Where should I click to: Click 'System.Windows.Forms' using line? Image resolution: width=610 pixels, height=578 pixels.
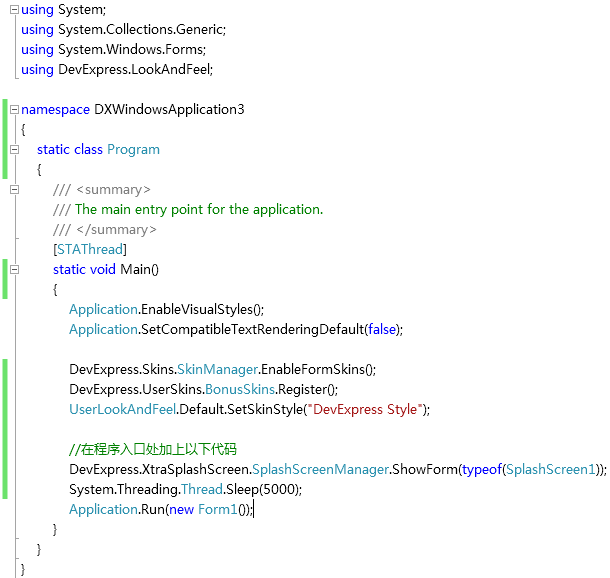click(132, 49)
